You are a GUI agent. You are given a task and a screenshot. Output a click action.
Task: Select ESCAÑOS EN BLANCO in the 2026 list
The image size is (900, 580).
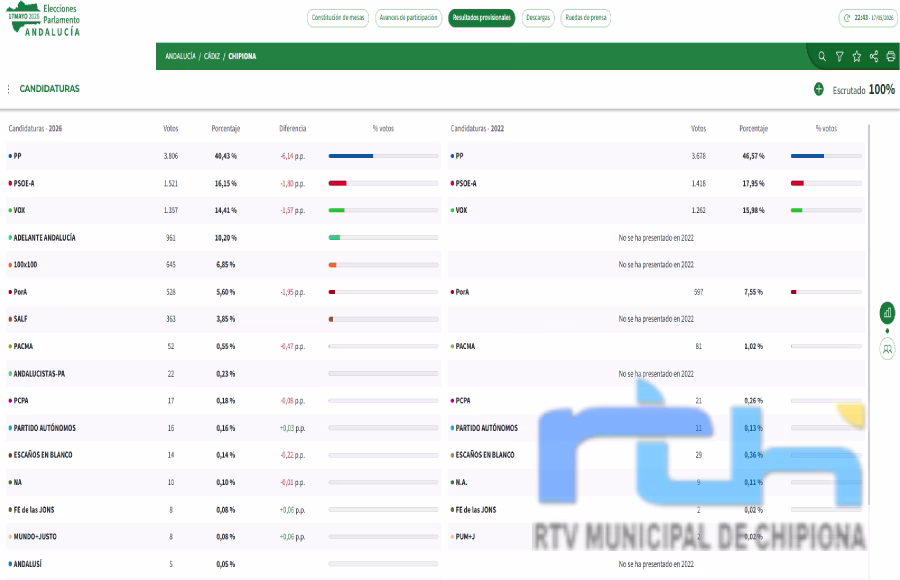pos(43,455)
